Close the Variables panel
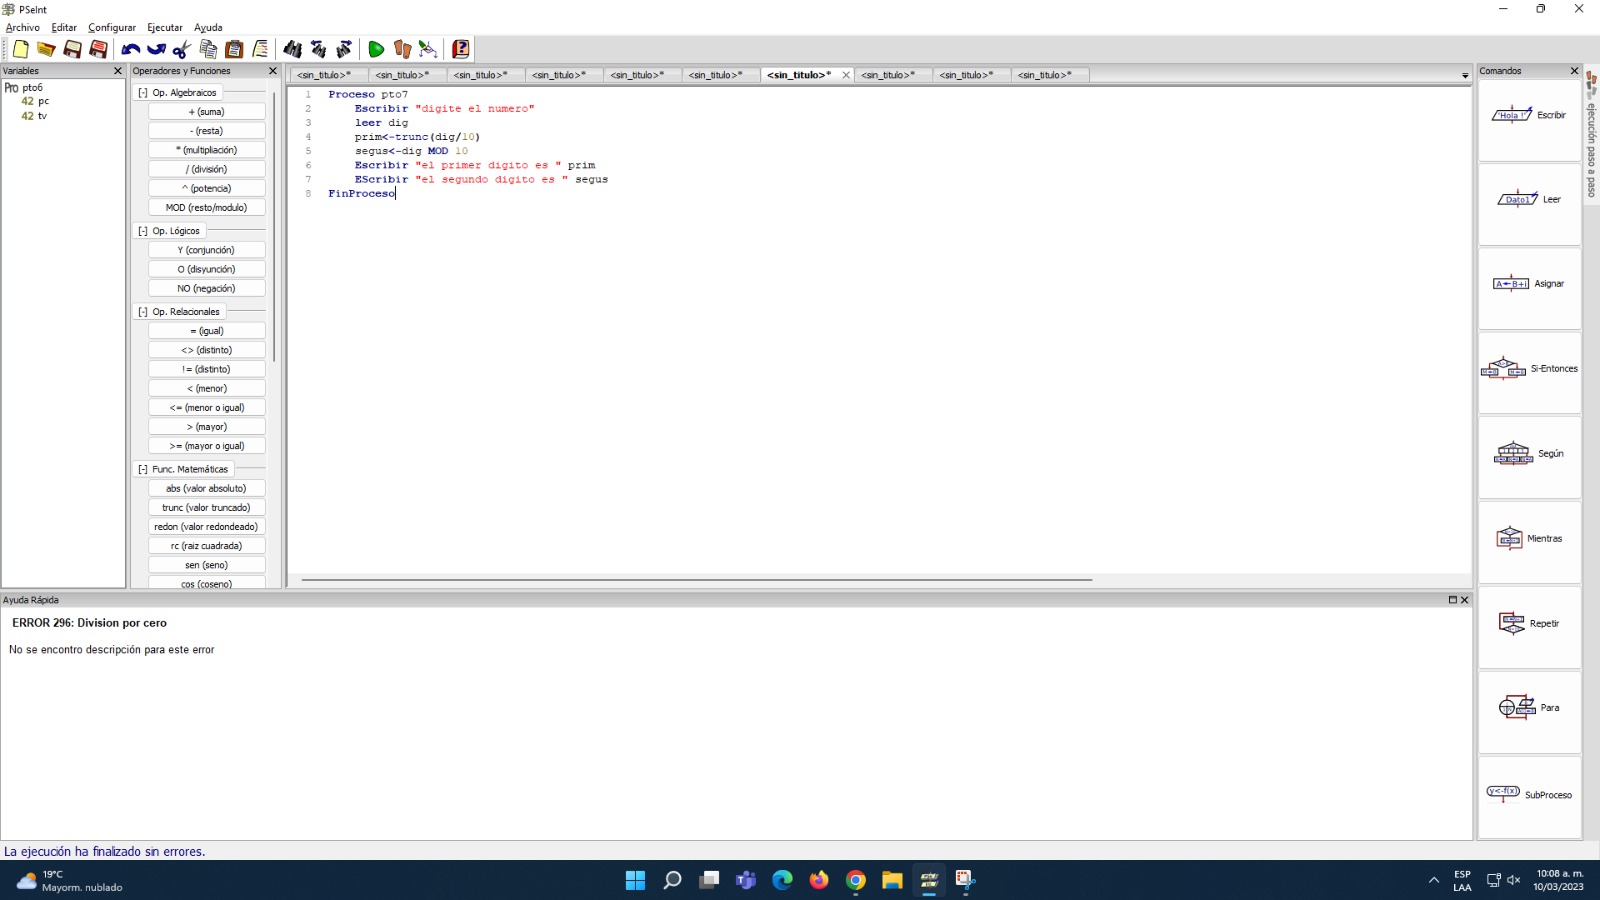Screen dimensions: 1600x900 coord(117,71)
